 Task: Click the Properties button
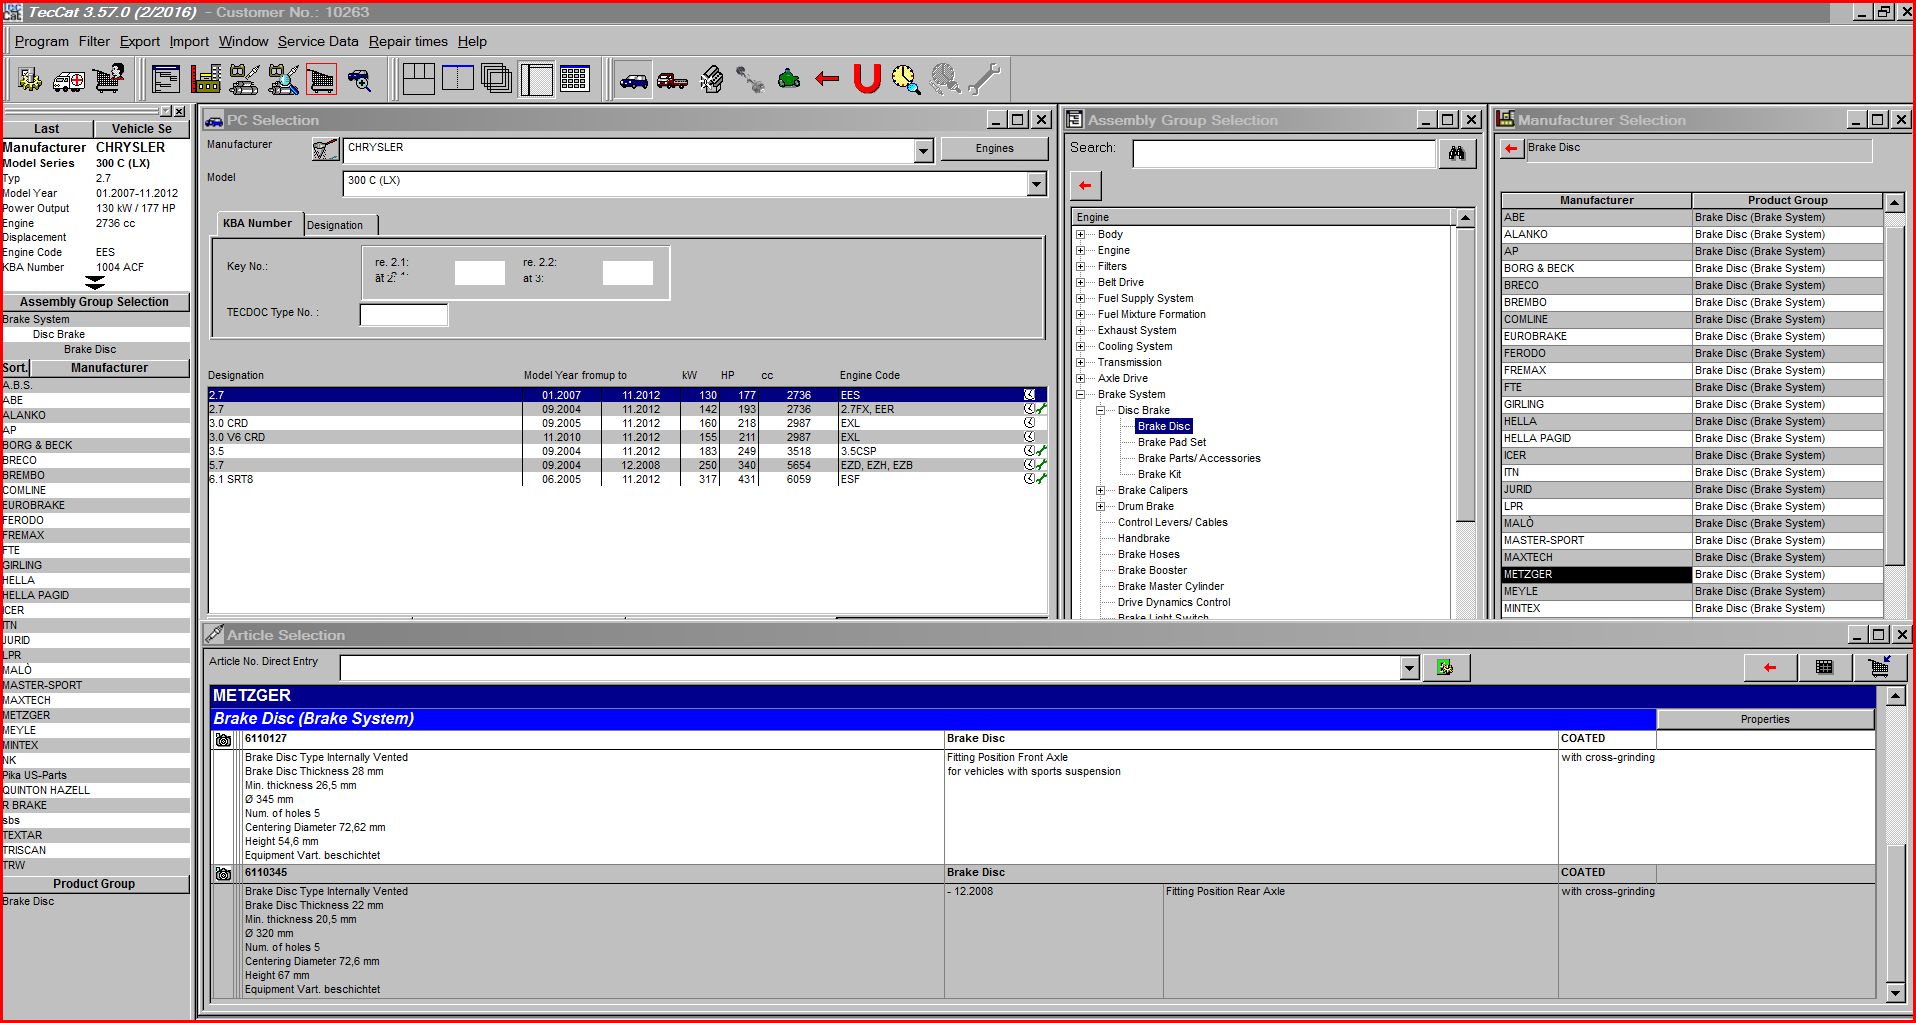tap(1765, 719)
